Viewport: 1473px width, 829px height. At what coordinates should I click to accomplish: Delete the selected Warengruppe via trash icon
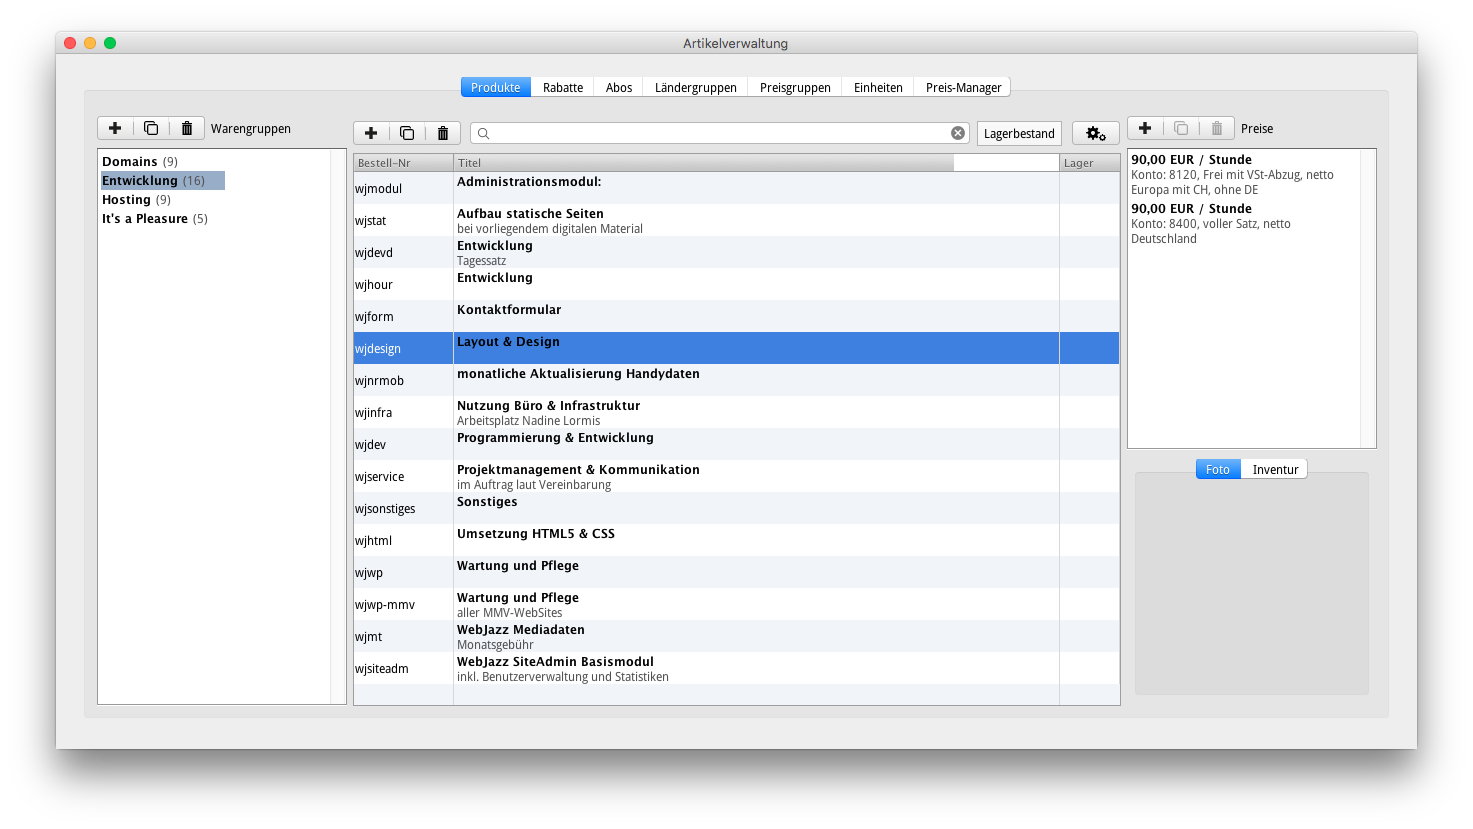tap(187, 128)
